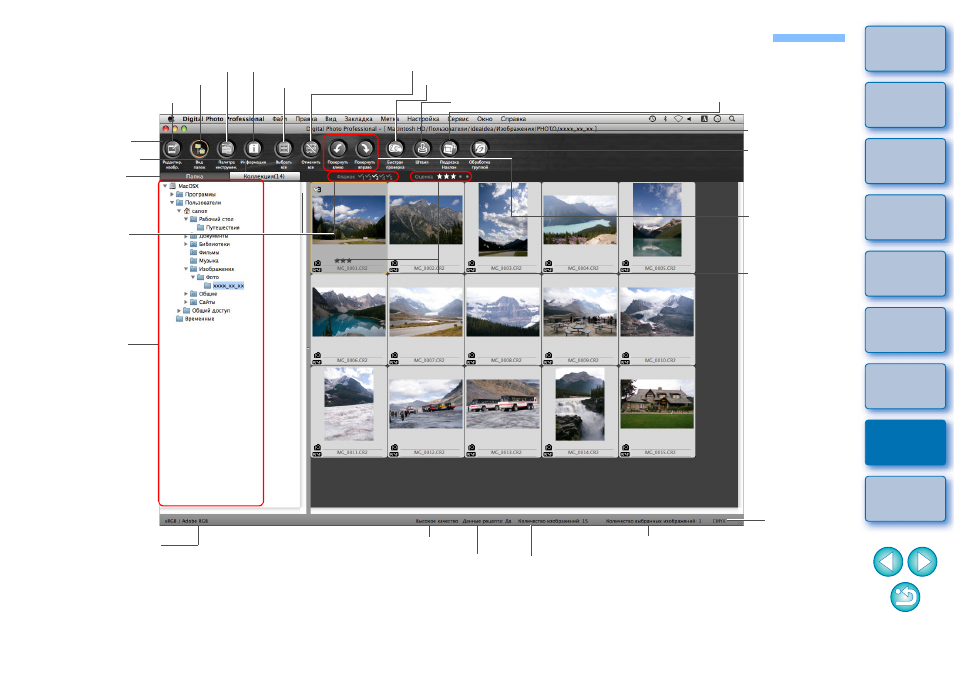The width and height of the screenshot is (954, 674).
Task: Select the turquoise lake thumbnail IMG_0004.CR2
Action: tap(580, 228)
